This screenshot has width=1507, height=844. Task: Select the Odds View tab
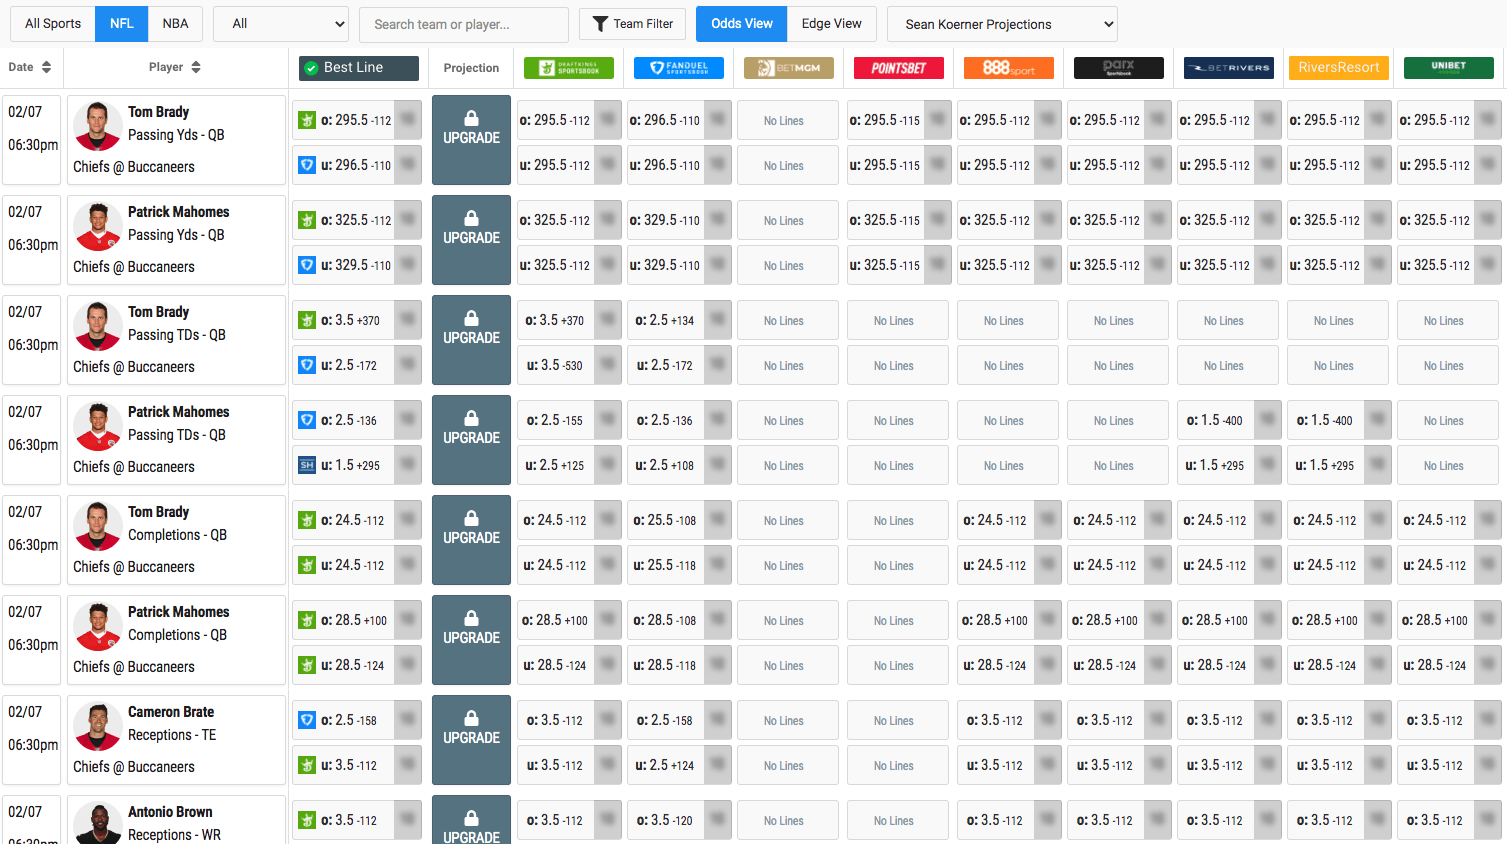tap(742, 24)
